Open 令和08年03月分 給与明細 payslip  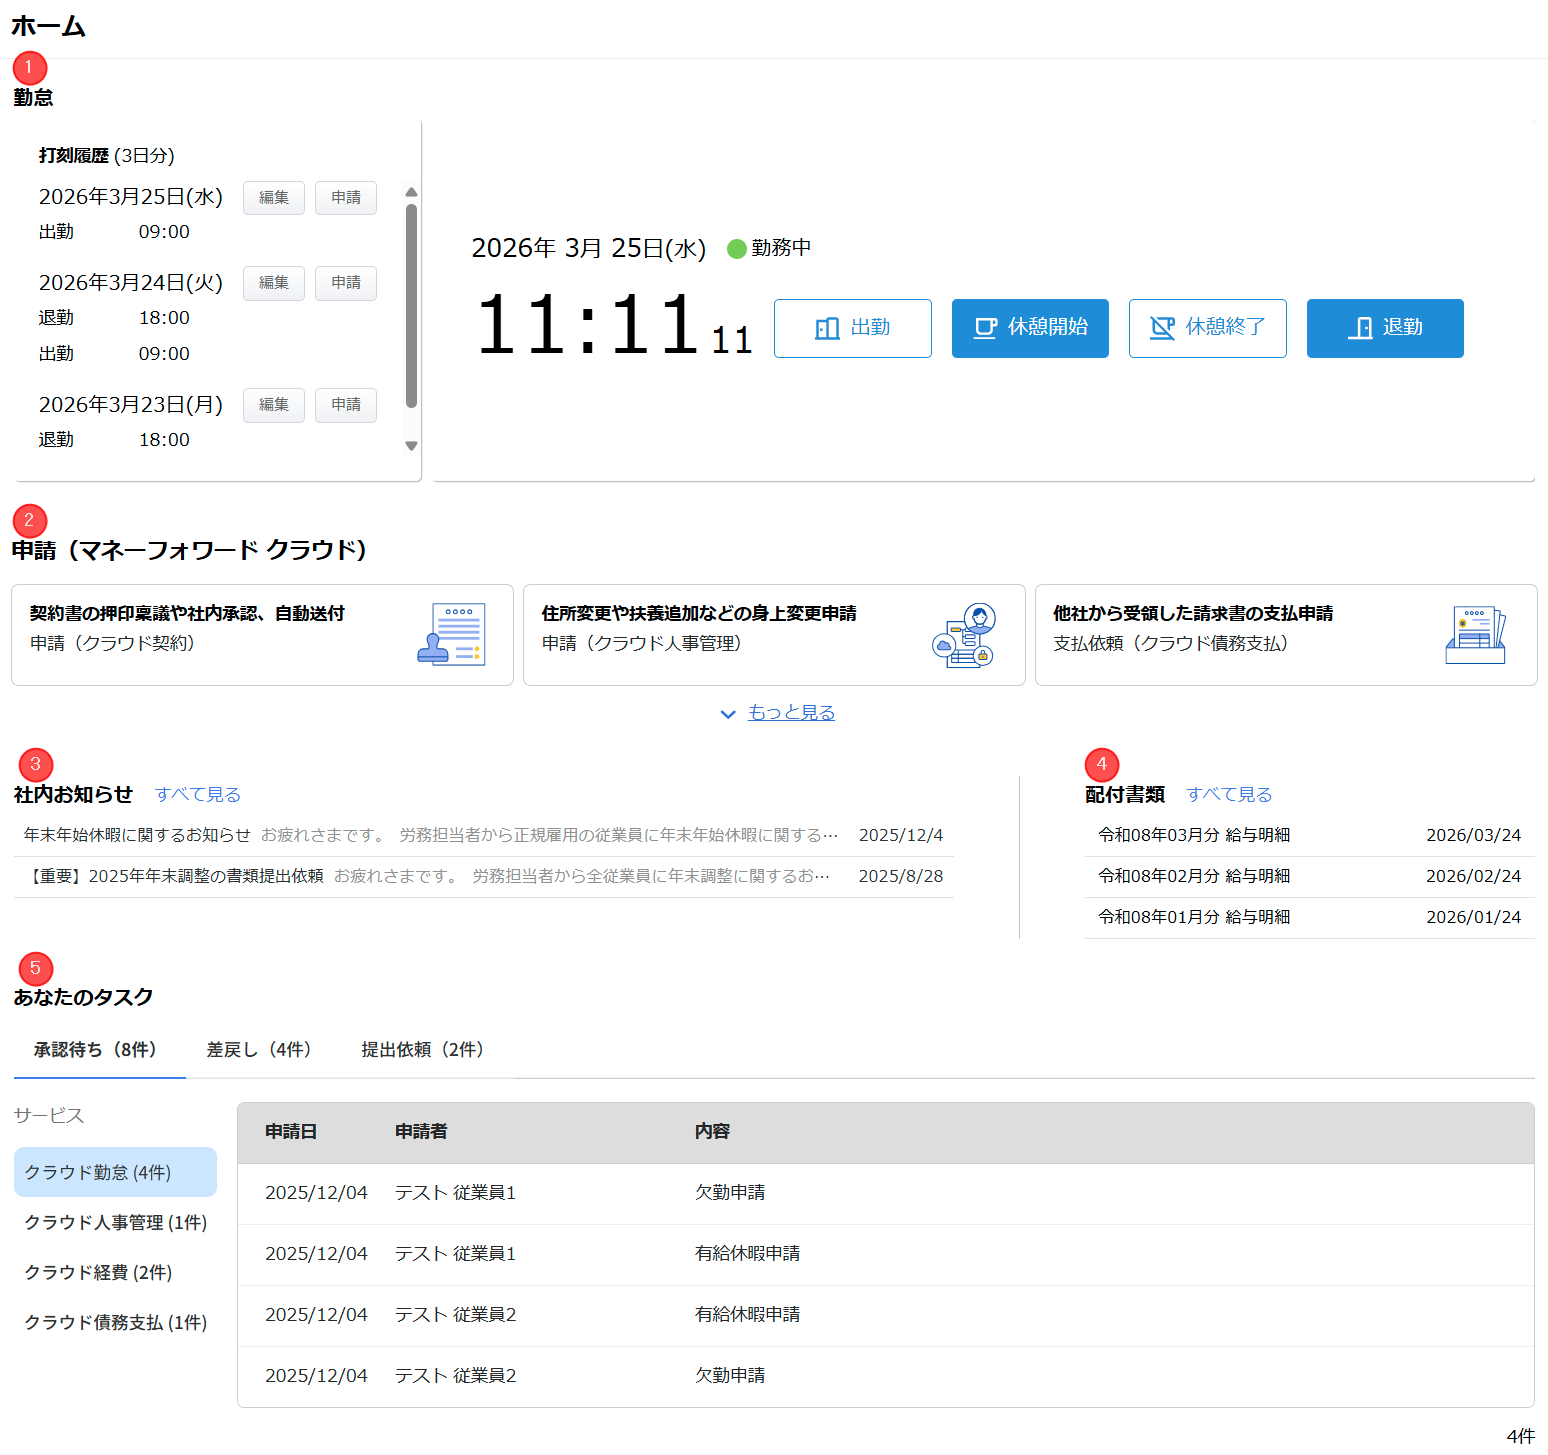coord(1194,835)
